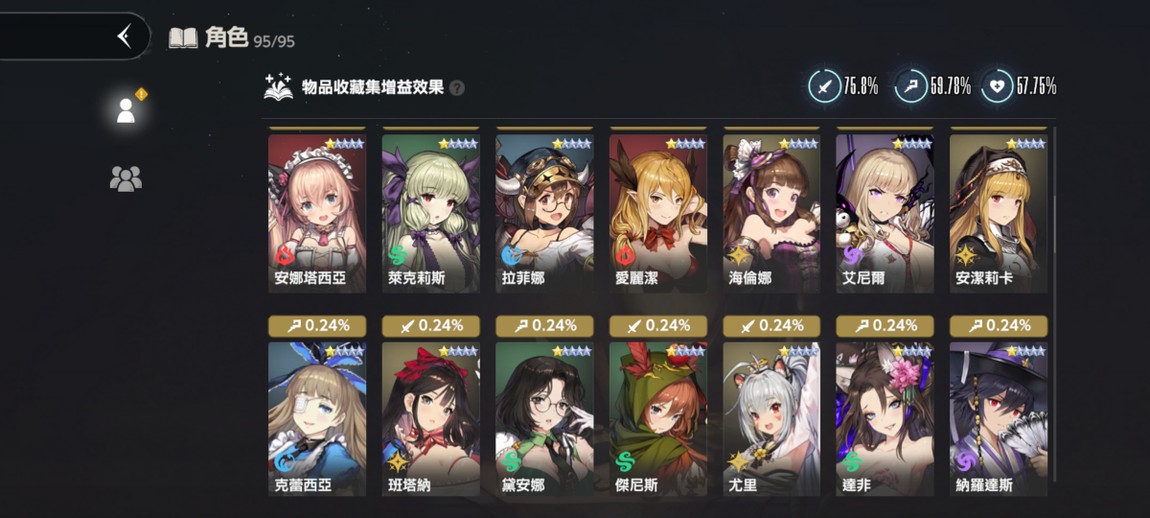Click the 0.24% badge above 尤里

pyautogui.click(x=772, y=326)
